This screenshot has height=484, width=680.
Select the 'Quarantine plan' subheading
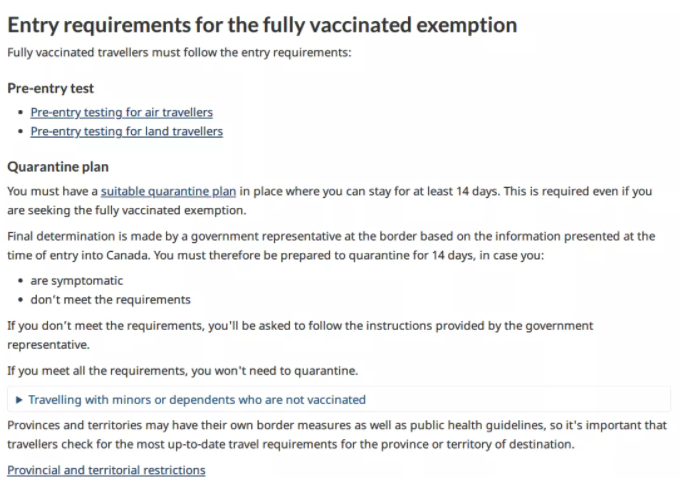[57, 166]
